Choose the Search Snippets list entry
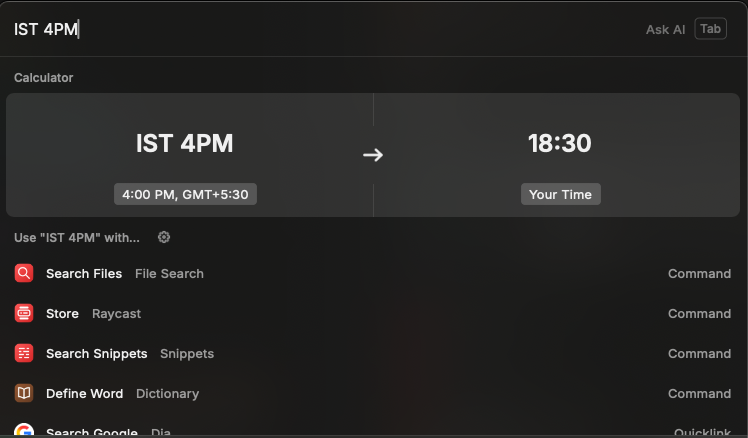 (x=373, y=353)
